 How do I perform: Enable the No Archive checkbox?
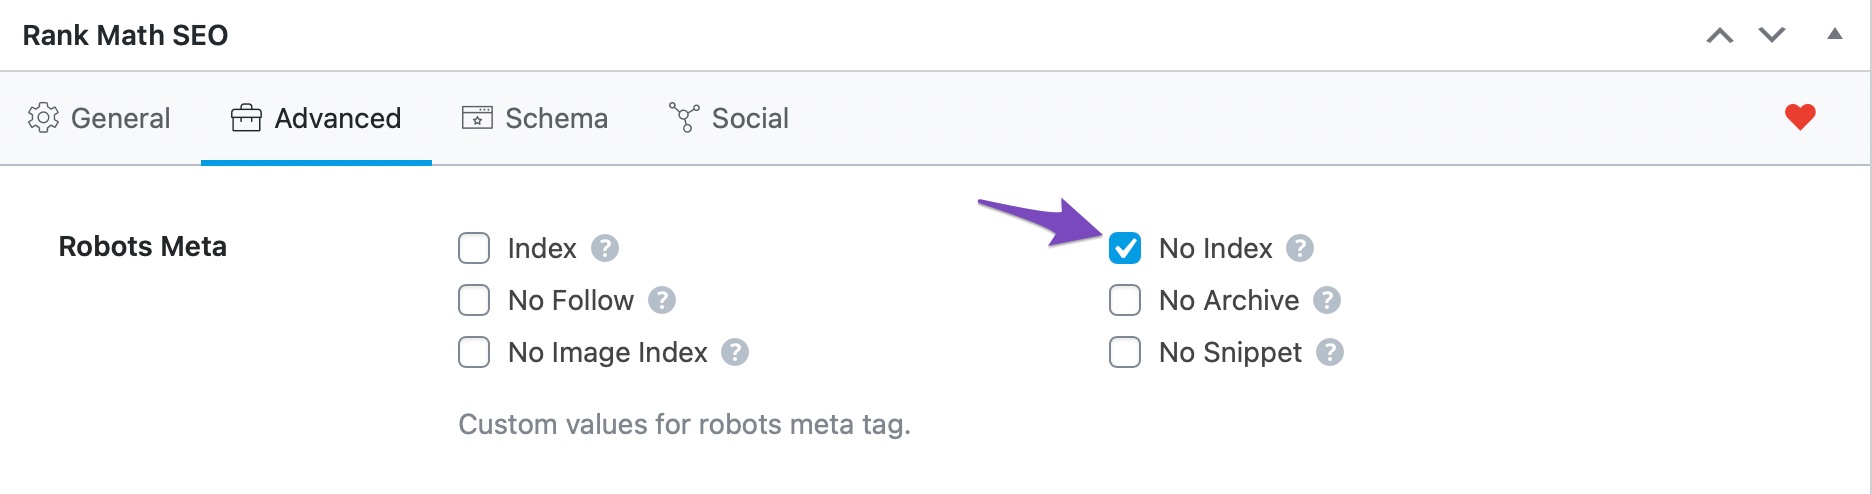1125,300
